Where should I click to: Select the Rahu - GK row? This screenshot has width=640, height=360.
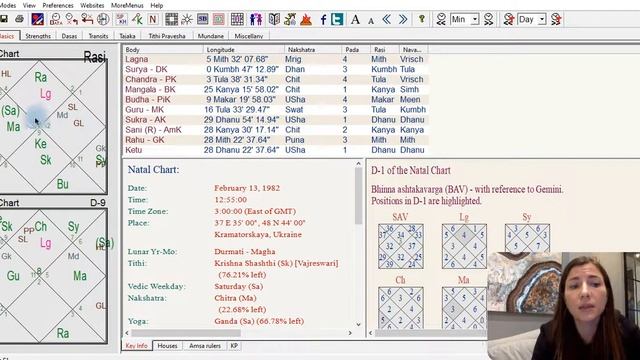276,140
